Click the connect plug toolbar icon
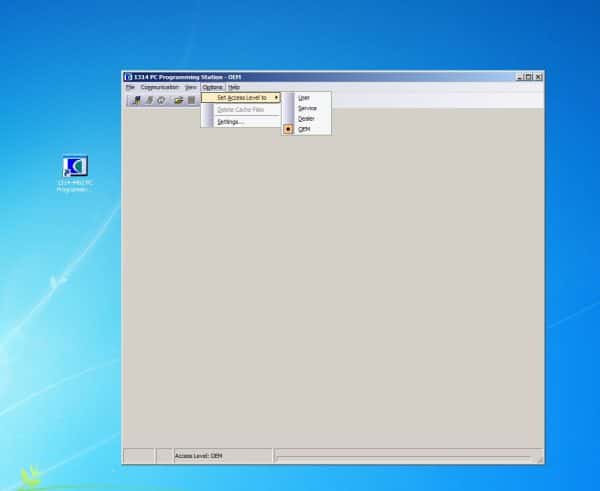Viewport: 600px width, 491px height. pyautogui.click(x=136, y=100)
